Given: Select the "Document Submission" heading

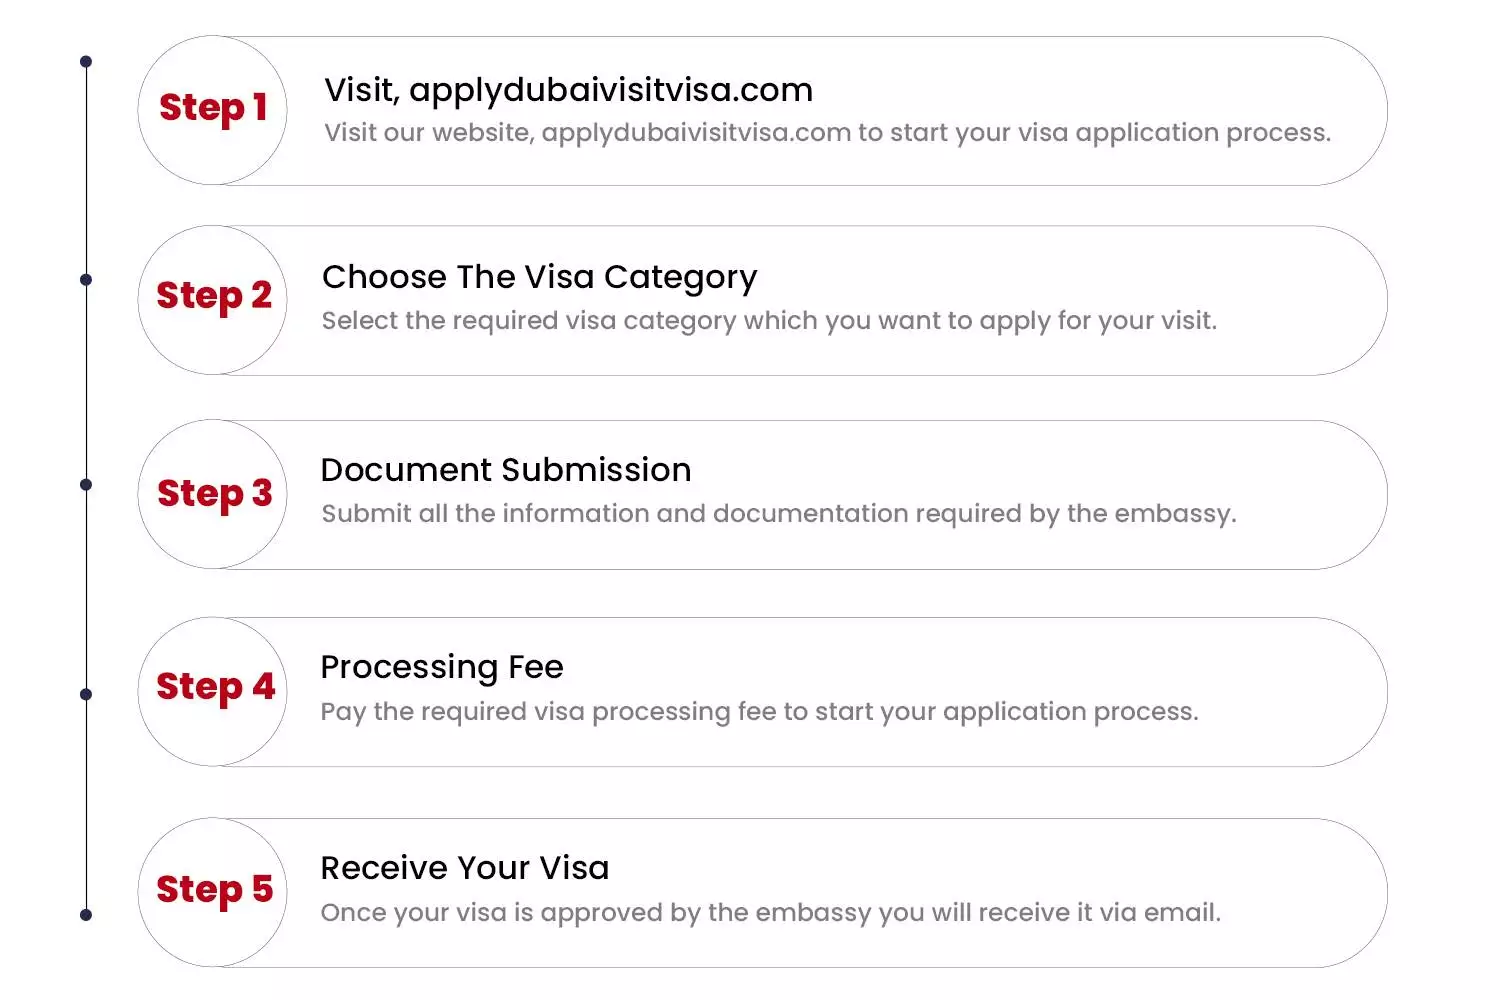Looking at the screenshot, I should coord(505,470).
